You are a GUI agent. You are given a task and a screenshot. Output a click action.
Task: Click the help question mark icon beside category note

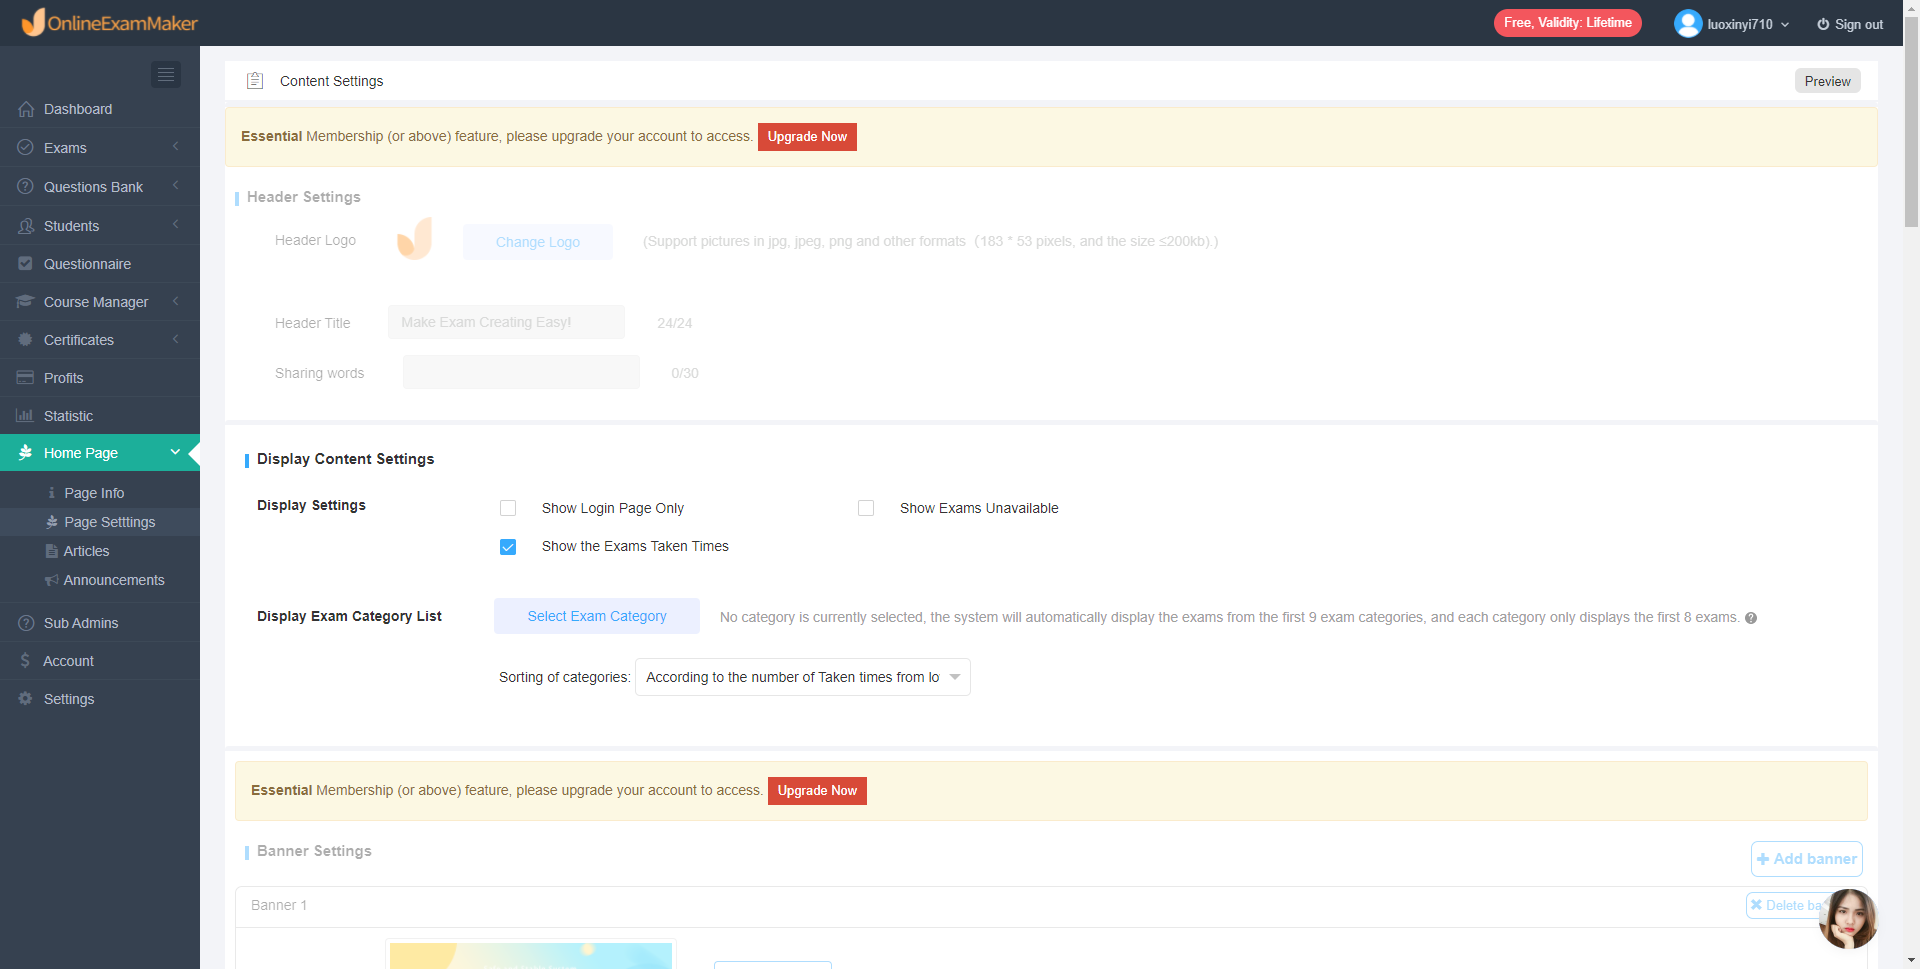click(1751, 618)
